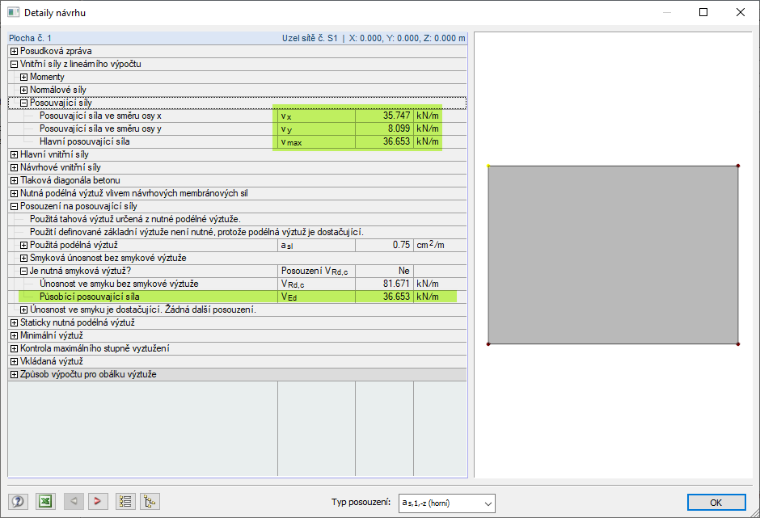Expand the Použitá podélná výztuž node

pos(24,245)
